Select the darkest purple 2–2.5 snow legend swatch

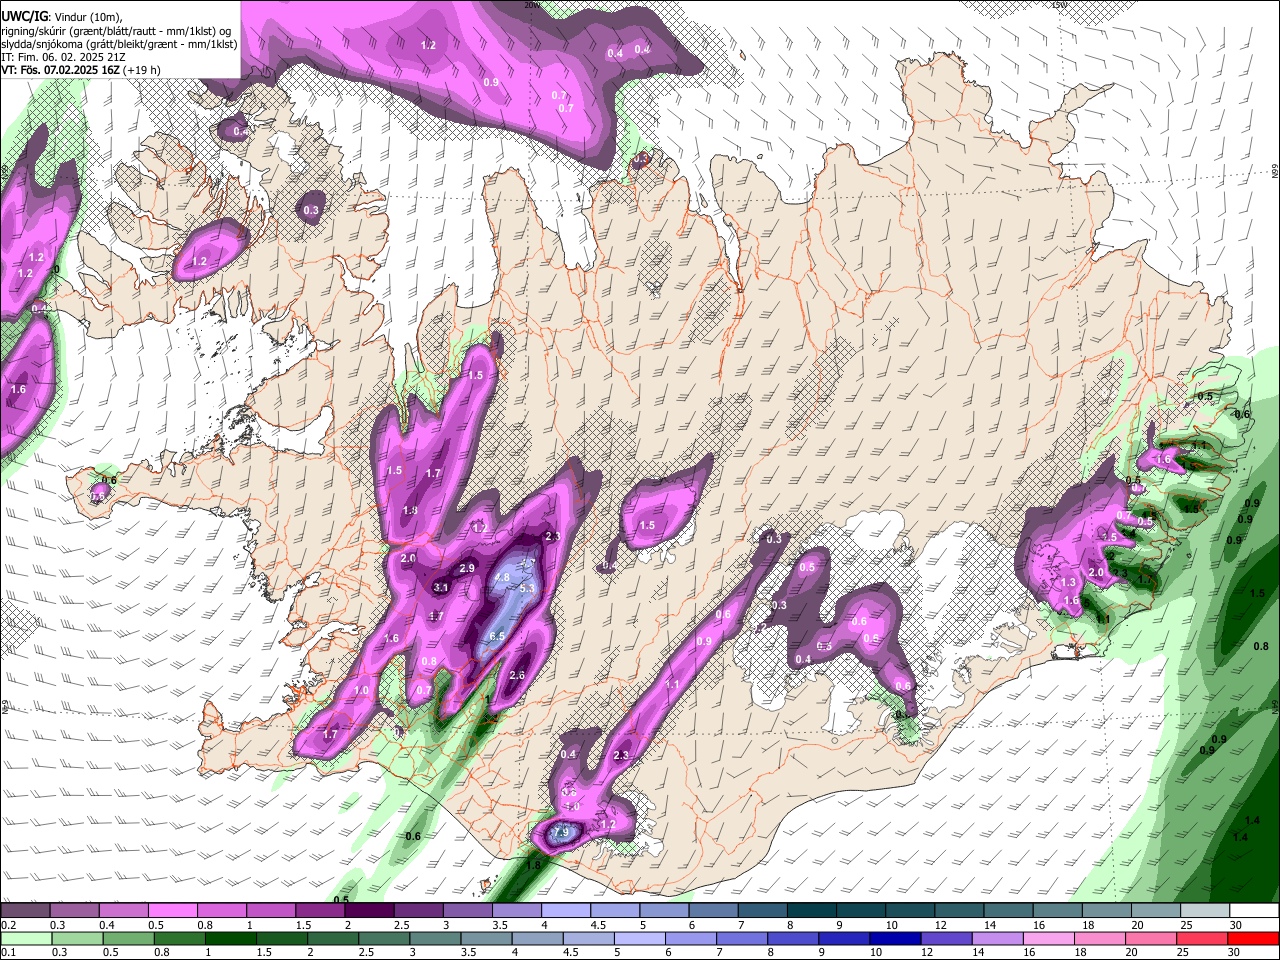click(x=369, y=911)
